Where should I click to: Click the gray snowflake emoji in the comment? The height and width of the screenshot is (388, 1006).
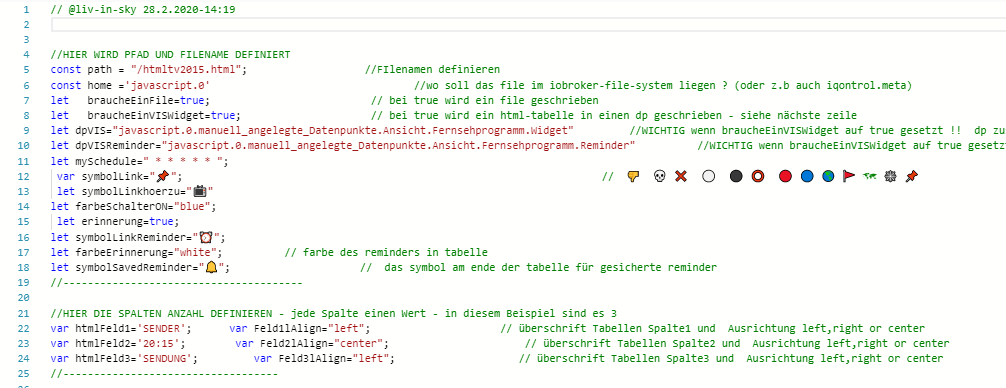pos(890,176)
